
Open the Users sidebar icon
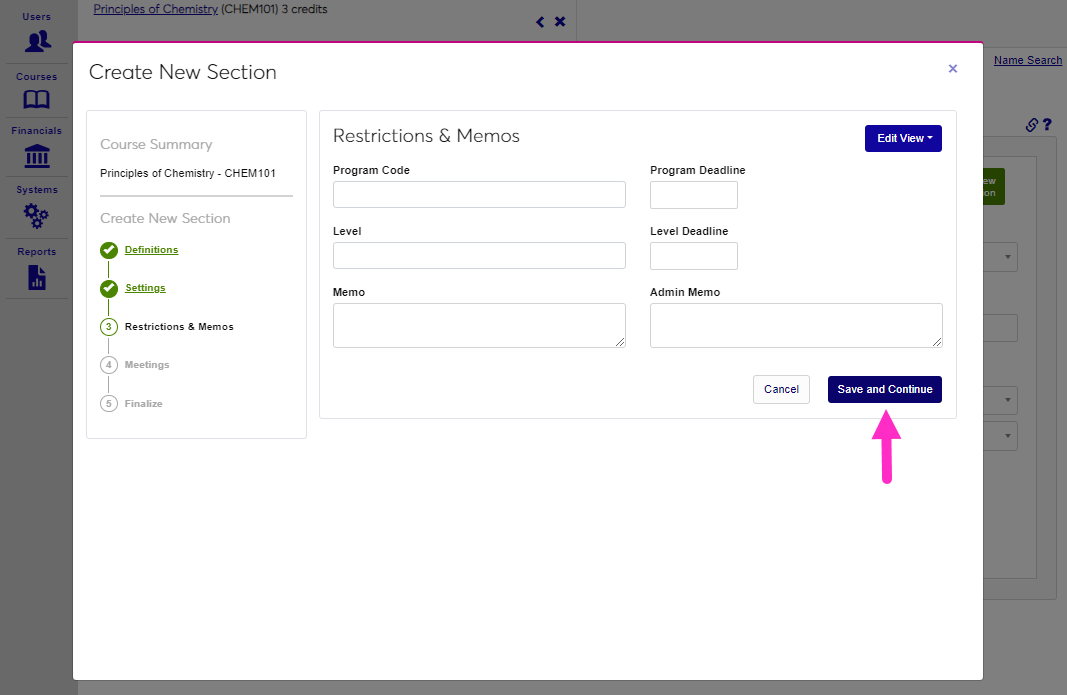(x=37, y=41)
